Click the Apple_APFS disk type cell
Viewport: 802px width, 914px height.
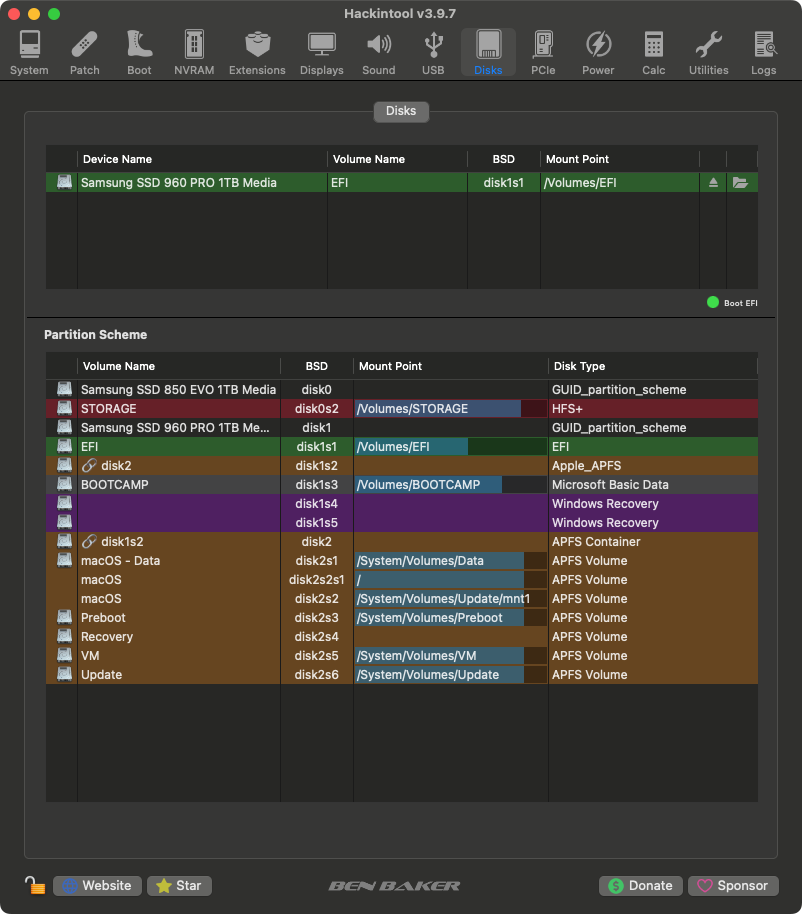click(x=653, y=466)
